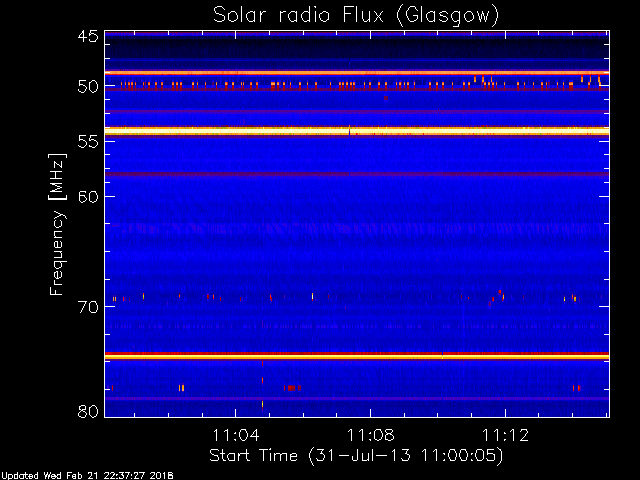The image size is (640, 480).
Task: Click the '11:12' time tick label
Action: [505, 435]
